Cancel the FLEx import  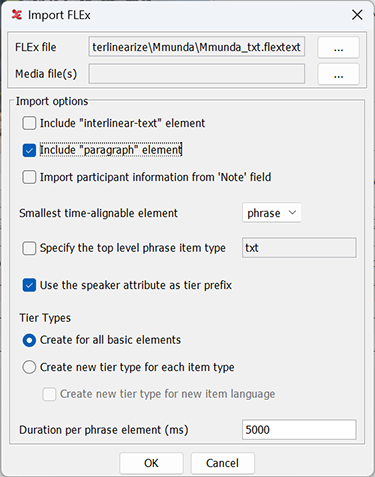click(222, 463)
